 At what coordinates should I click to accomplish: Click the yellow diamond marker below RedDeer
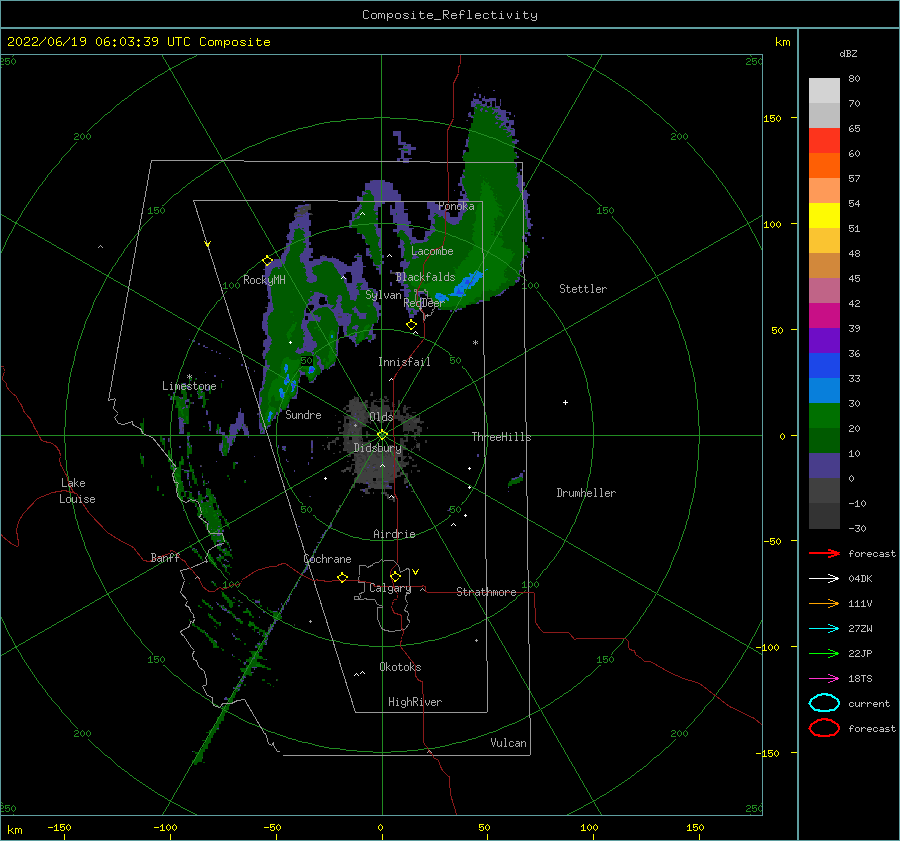[x=412, y=325]
